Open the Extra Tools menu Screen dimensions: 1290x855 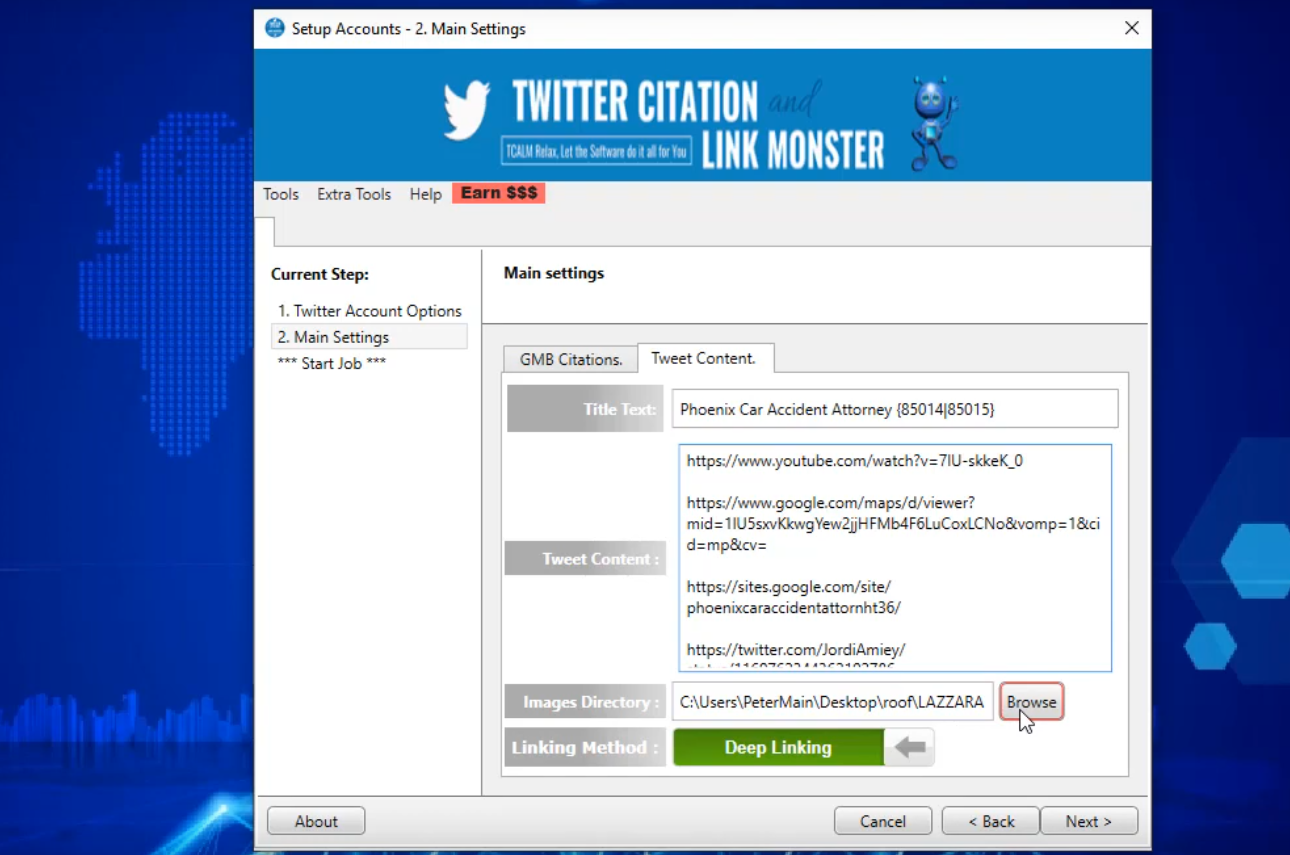click(x=354, y=194)
